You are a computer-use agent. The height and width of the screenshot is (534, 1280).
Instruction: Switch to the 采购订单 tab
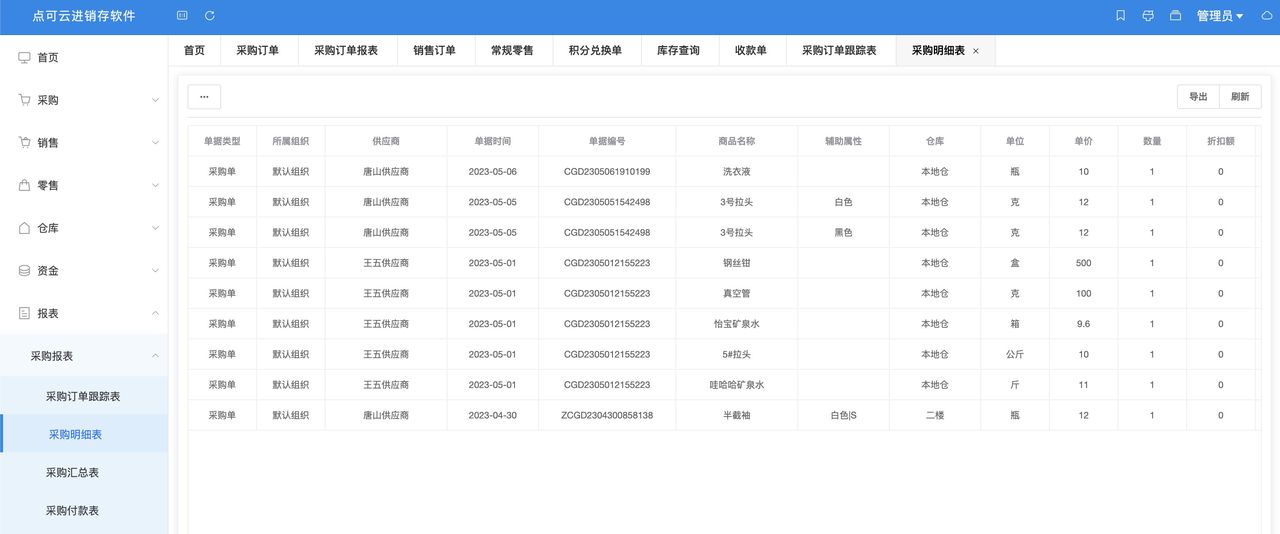coord(258,50)
